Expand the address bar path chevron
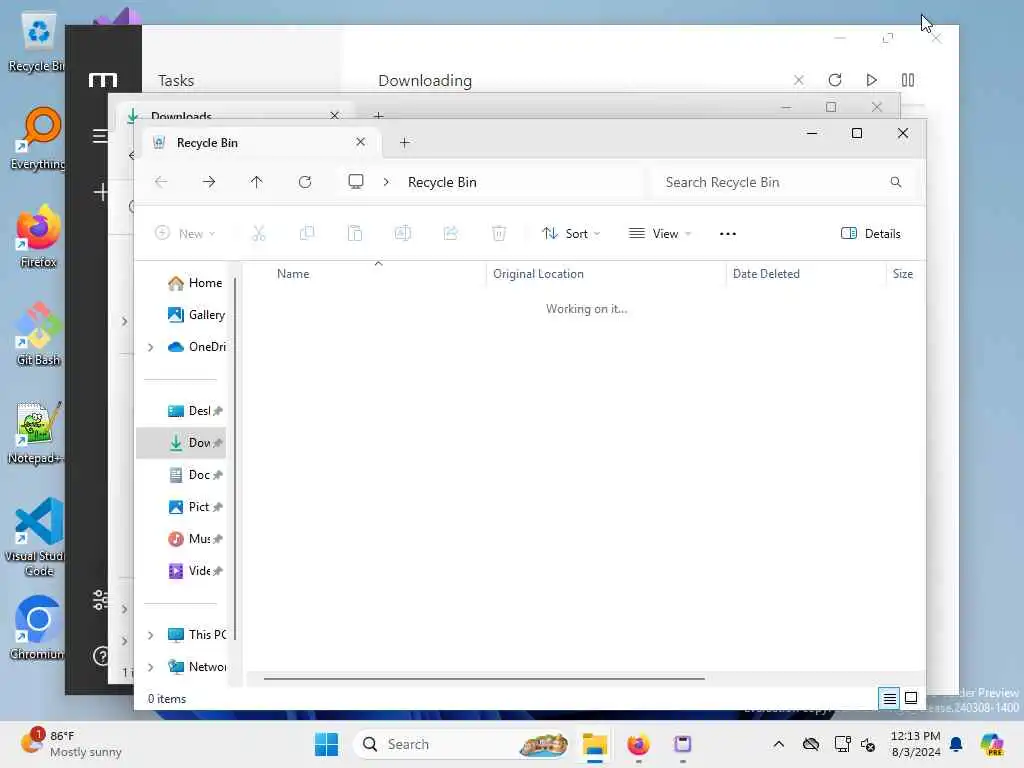The width and height of the screenshot is (1024, 768). [x=386, y=182]
